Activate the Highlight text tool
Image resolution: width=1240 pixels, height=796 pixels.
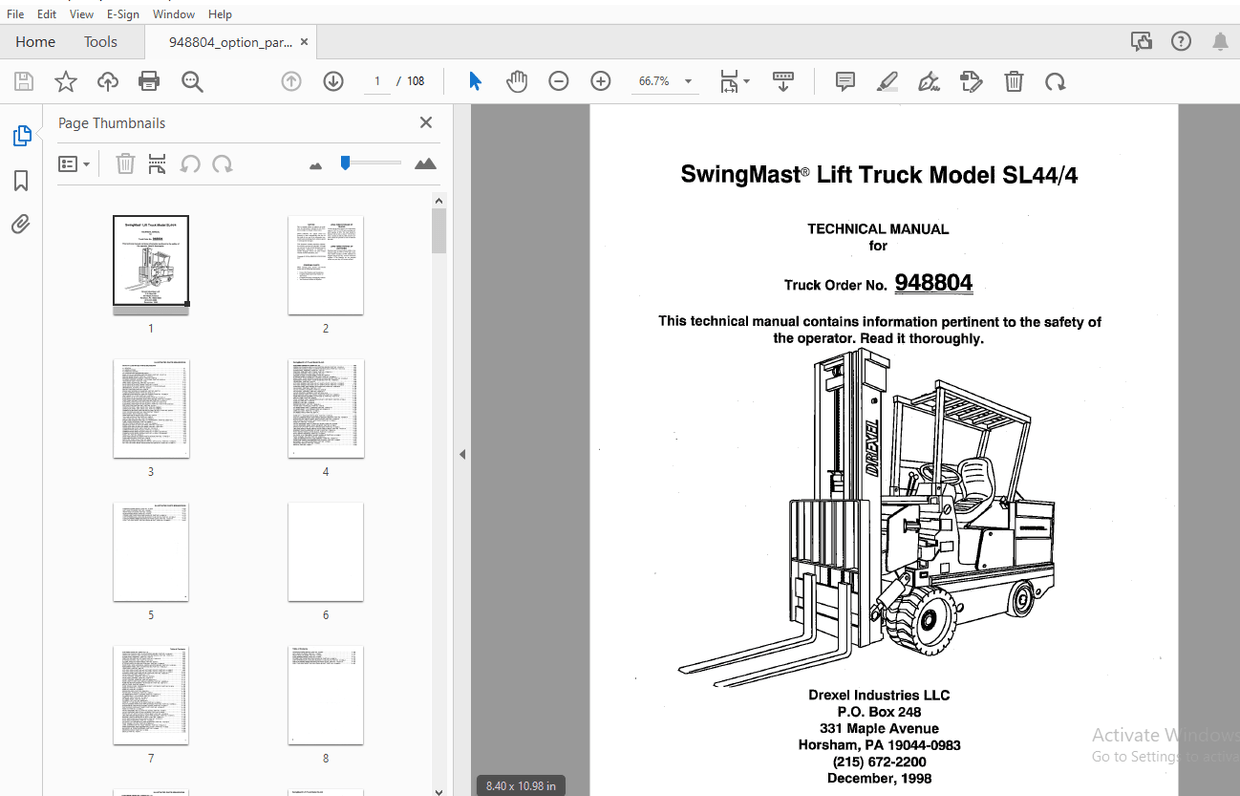click(x=887, y=81)
